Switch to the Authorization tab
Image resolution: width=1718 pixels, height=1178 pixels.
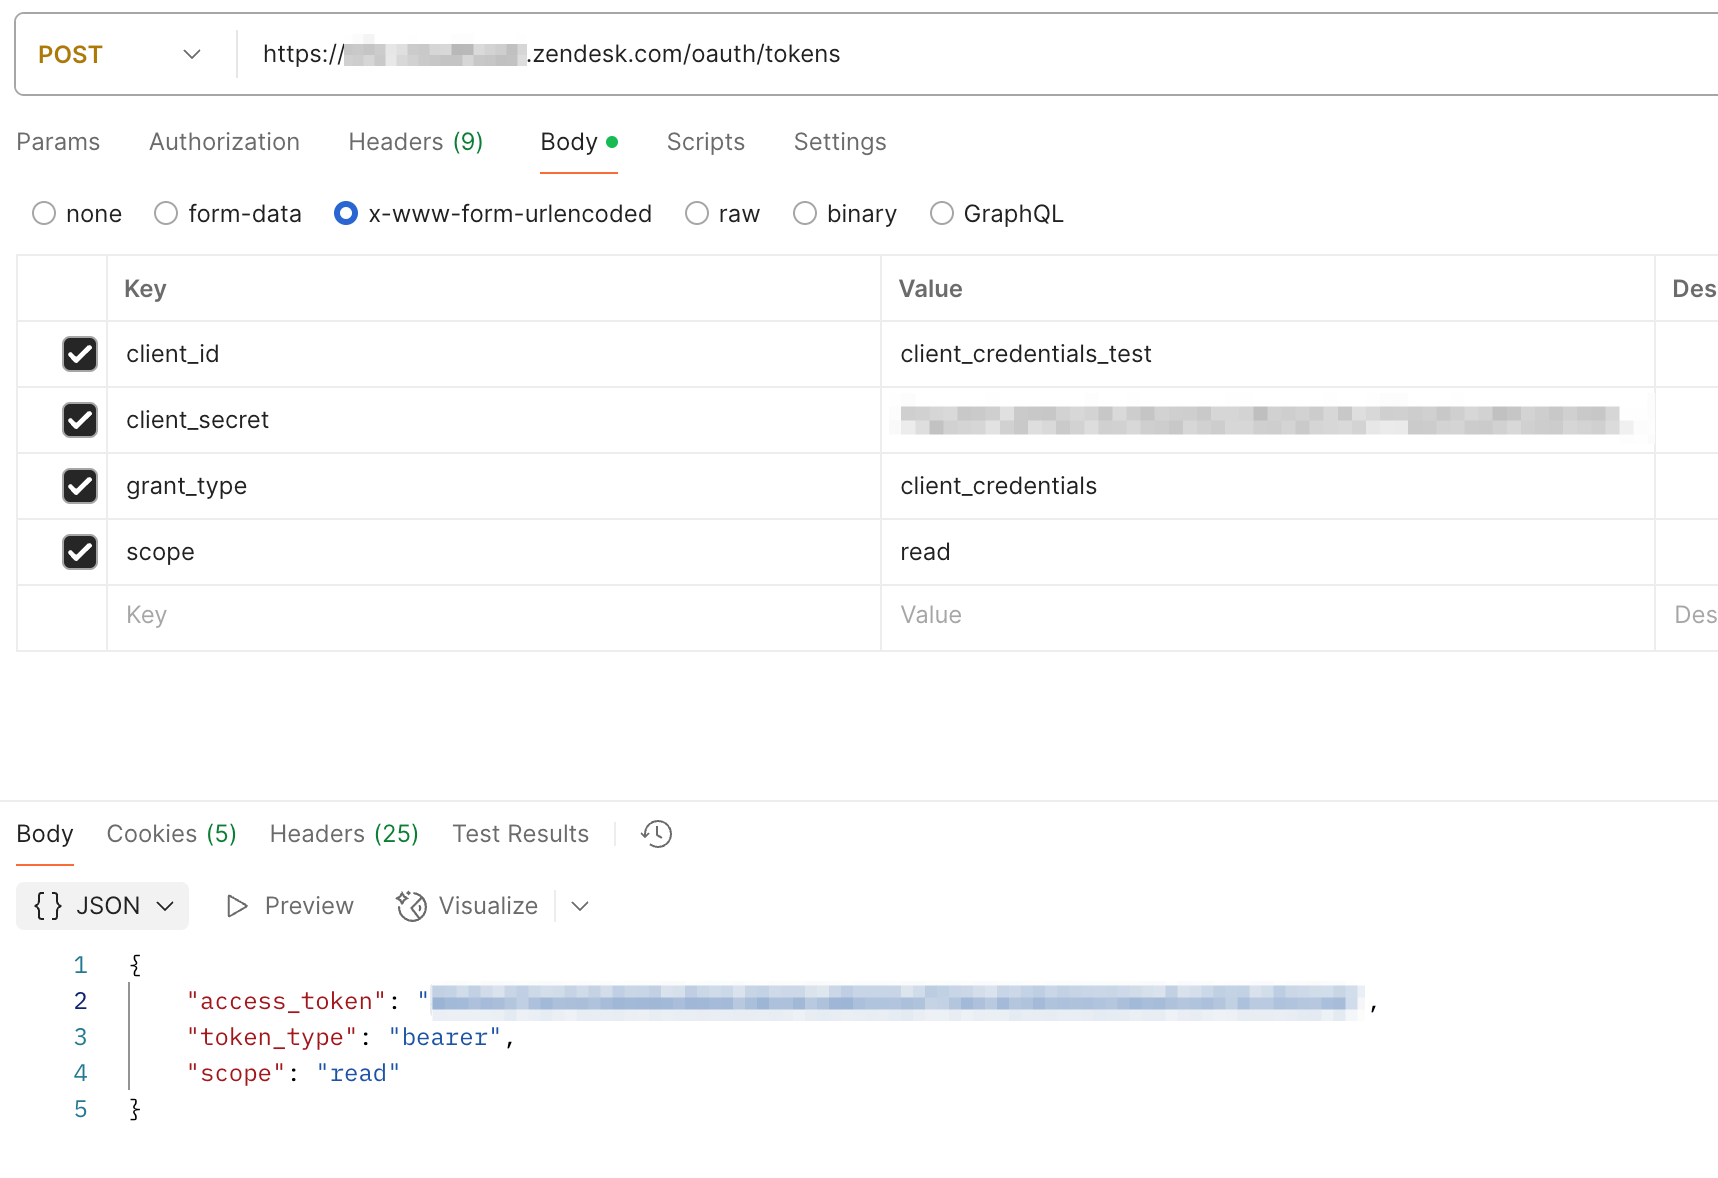click(x=224, y=142)
